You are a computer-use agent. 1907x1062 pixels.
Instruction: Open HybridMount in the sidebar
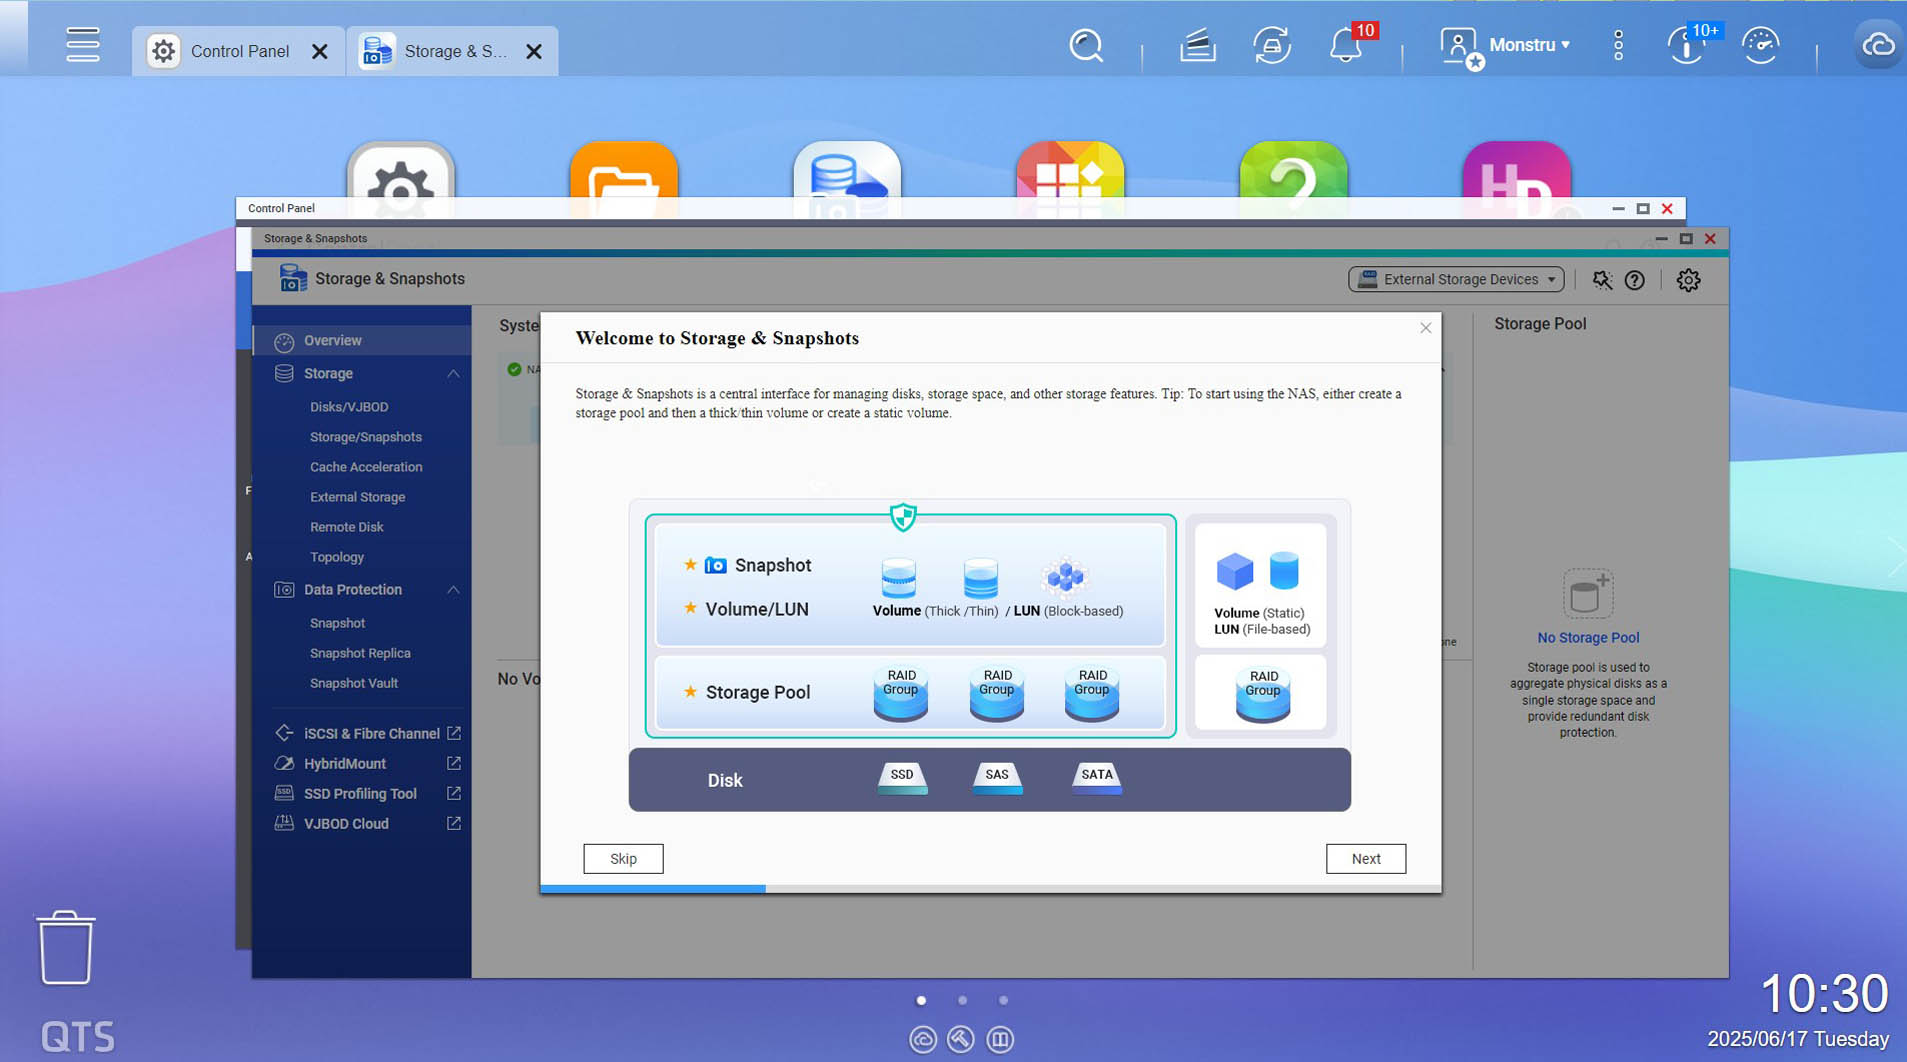coord(345,764)
